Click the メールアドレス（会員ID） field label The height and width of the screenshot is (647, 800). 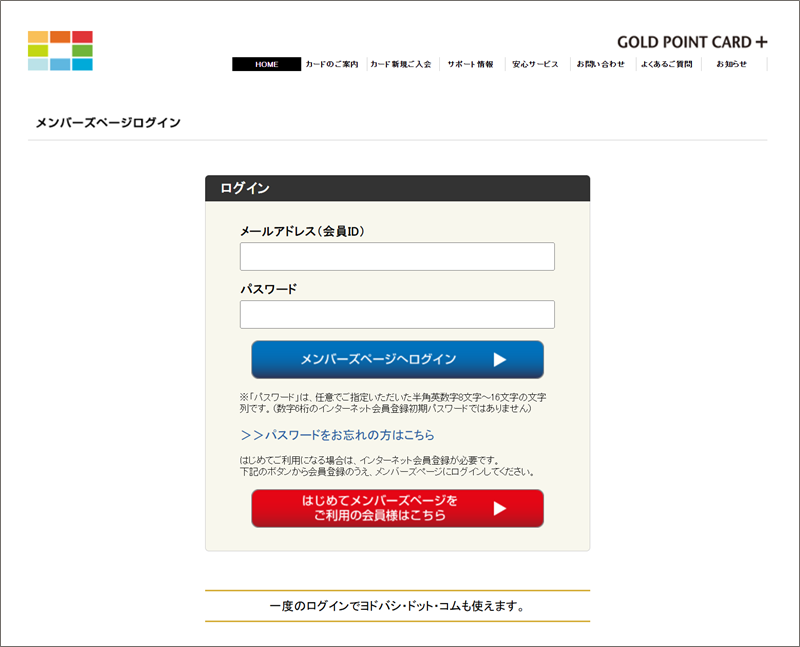302,231
